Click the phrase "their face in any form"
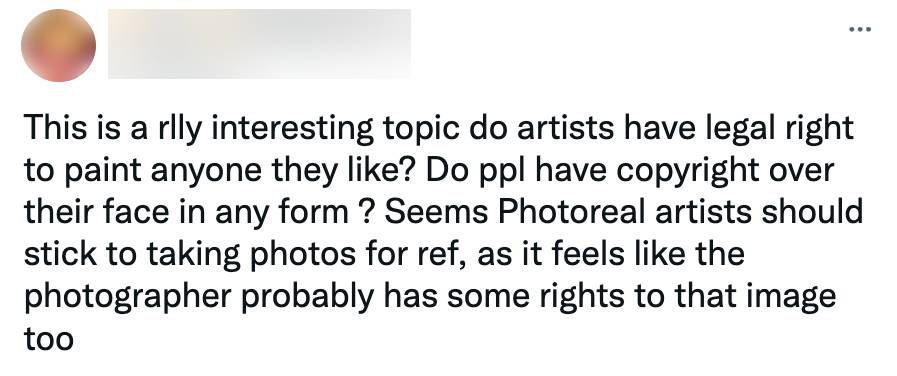The width and height of the screenshot is (897, 376). [186, 213]
